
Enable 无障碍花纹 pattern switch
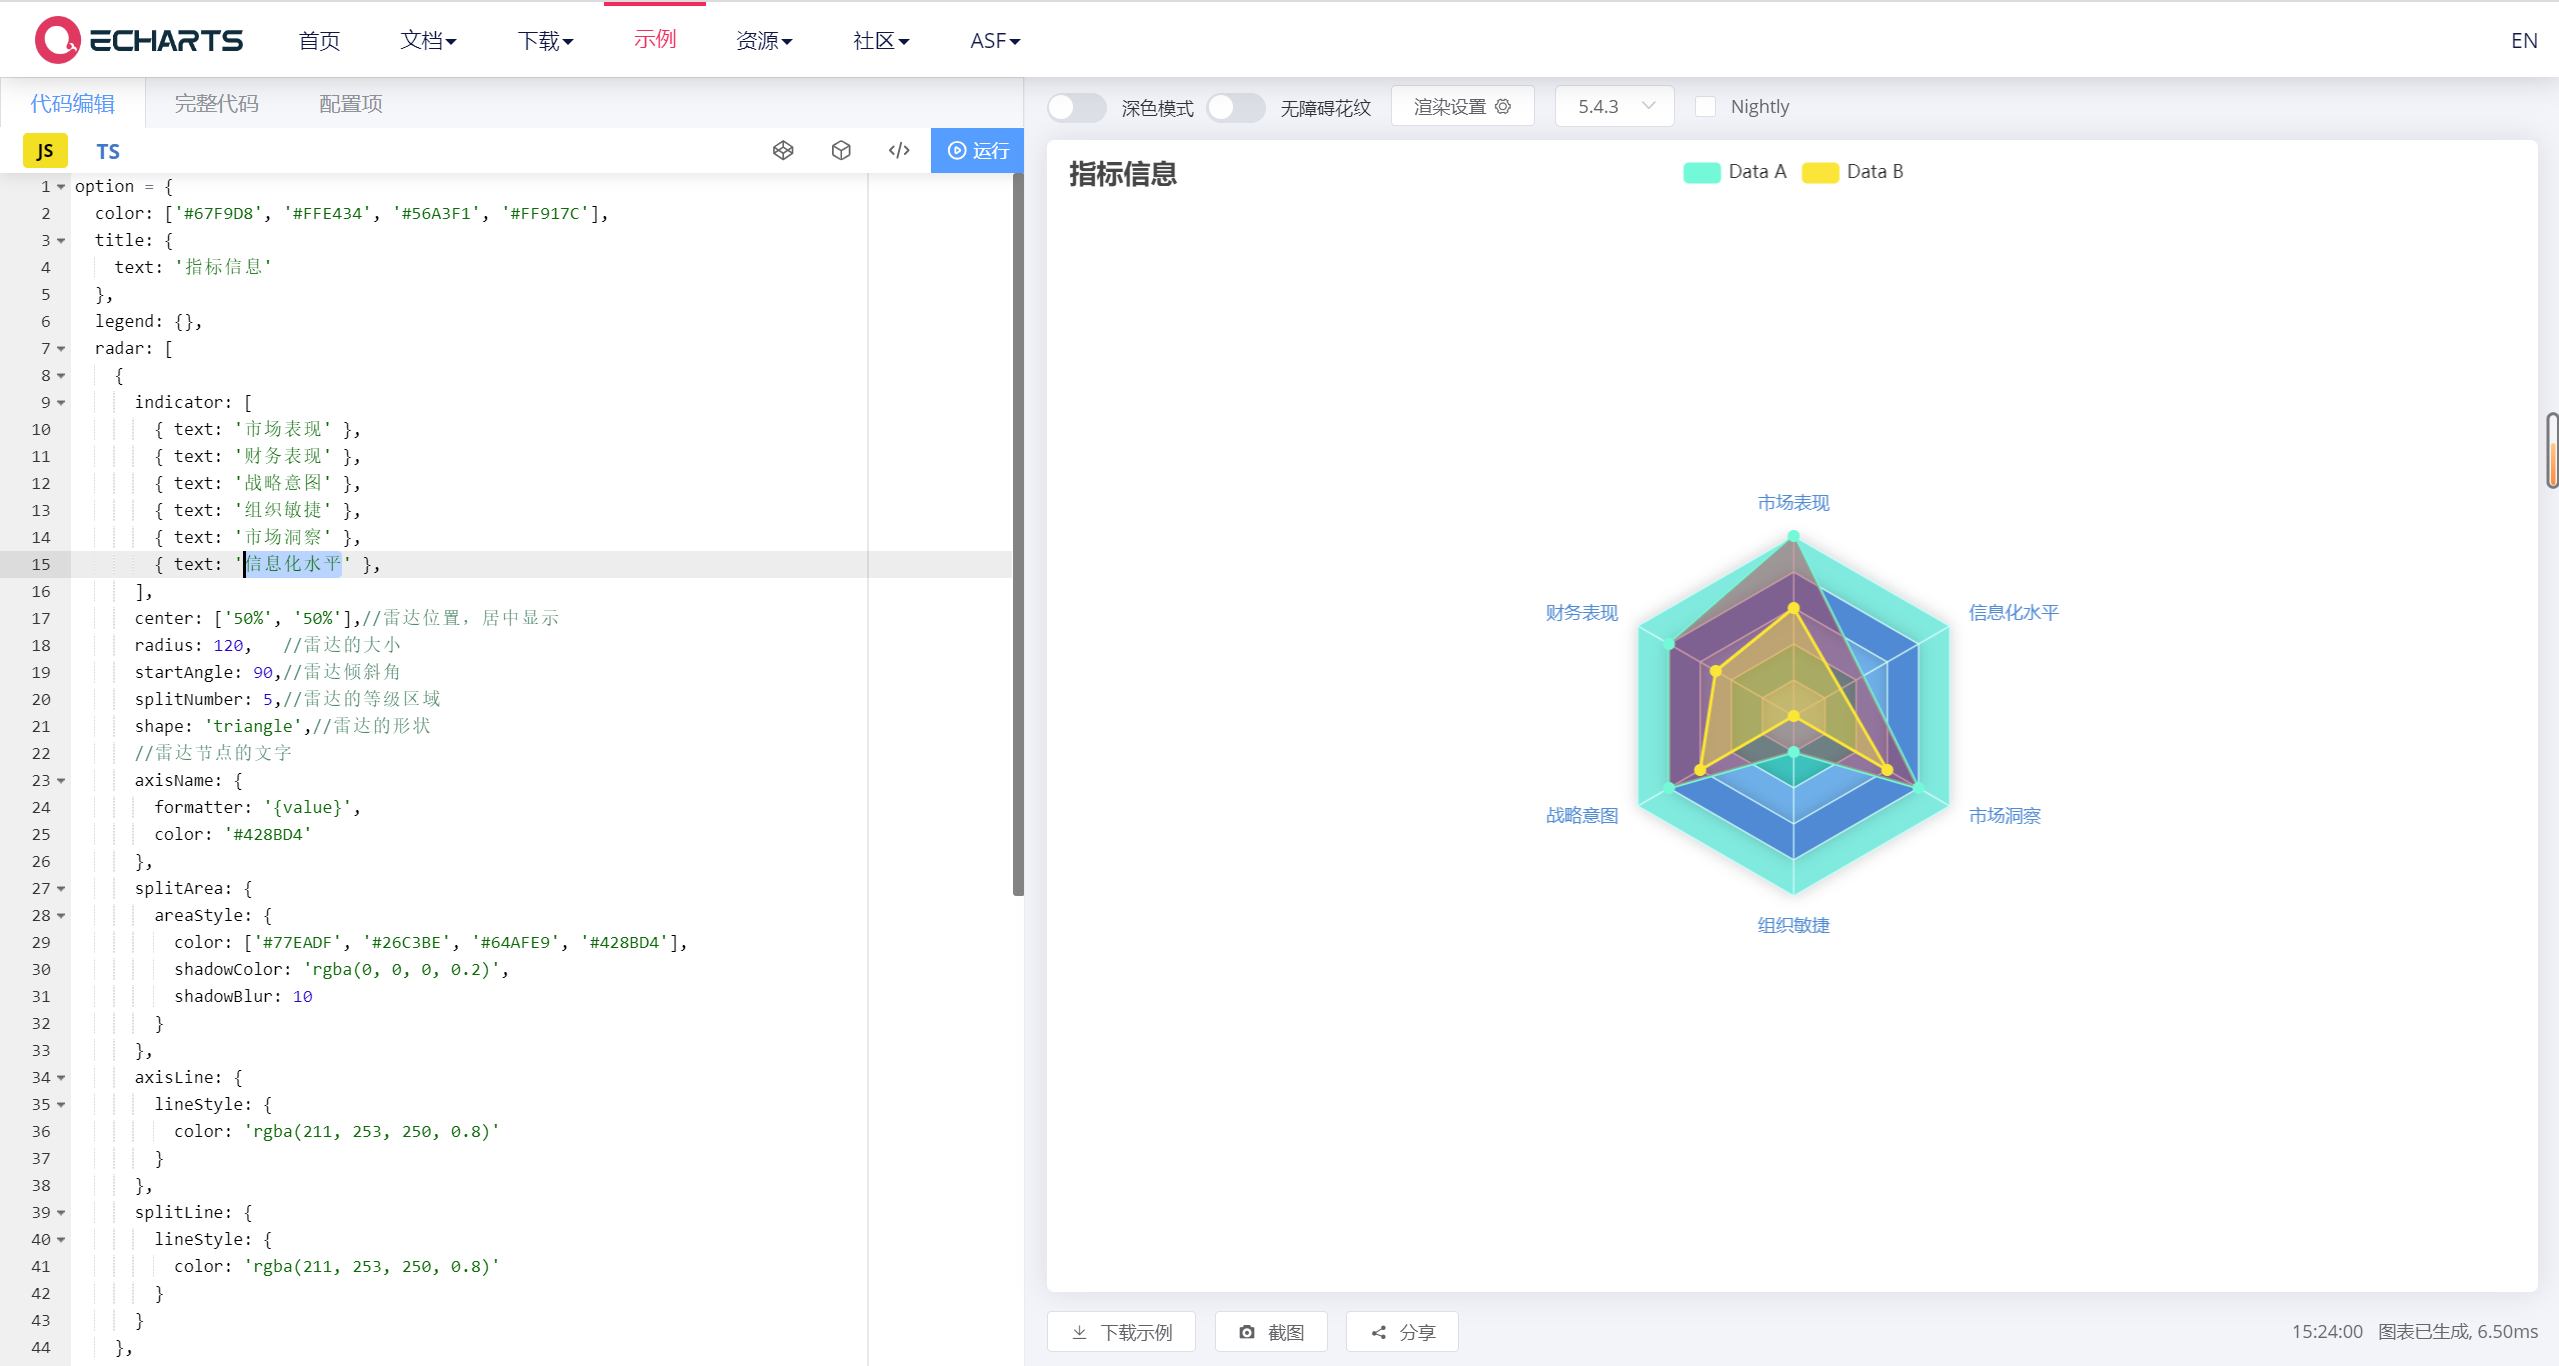[x=1235, y=107]
